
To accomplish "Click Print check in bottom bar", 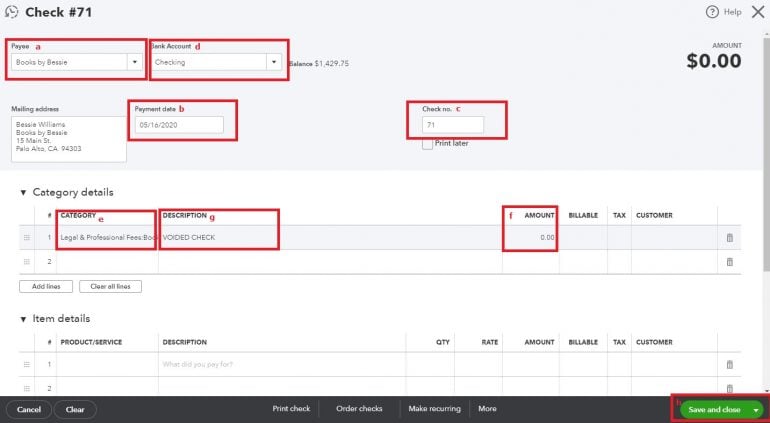I will click(291, 409).
